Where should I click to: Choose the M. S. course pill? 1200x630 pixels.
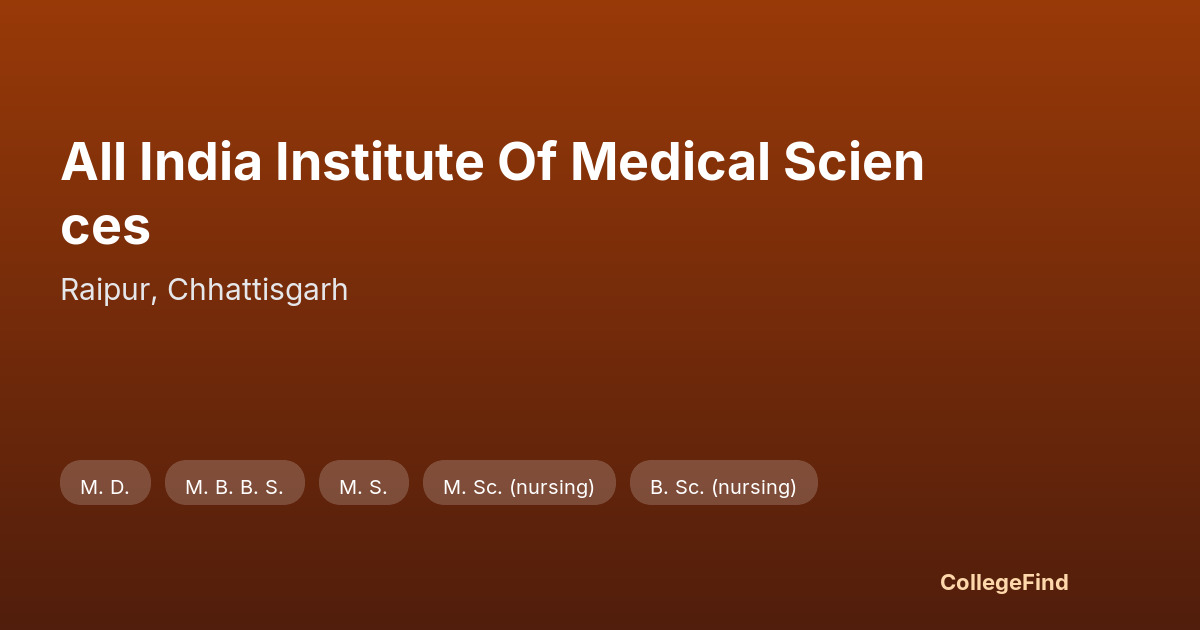pos(363,483)
